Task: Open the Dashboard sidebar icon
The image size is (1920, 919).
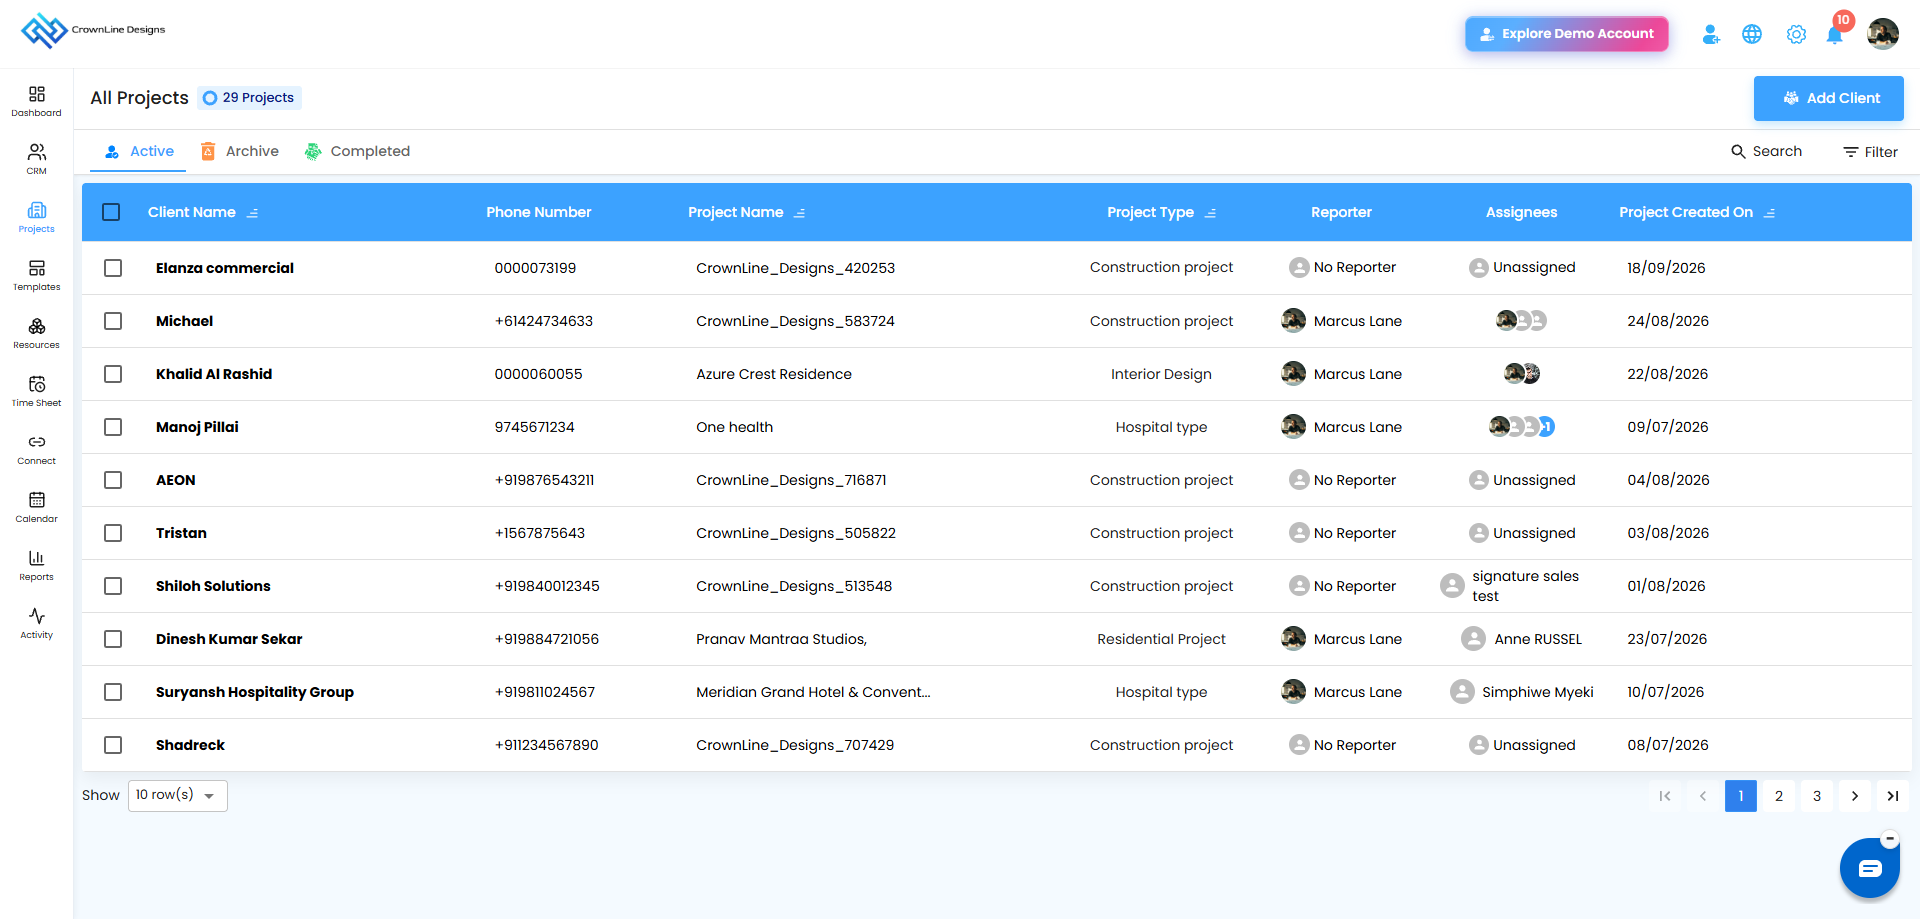Action: 37,101
